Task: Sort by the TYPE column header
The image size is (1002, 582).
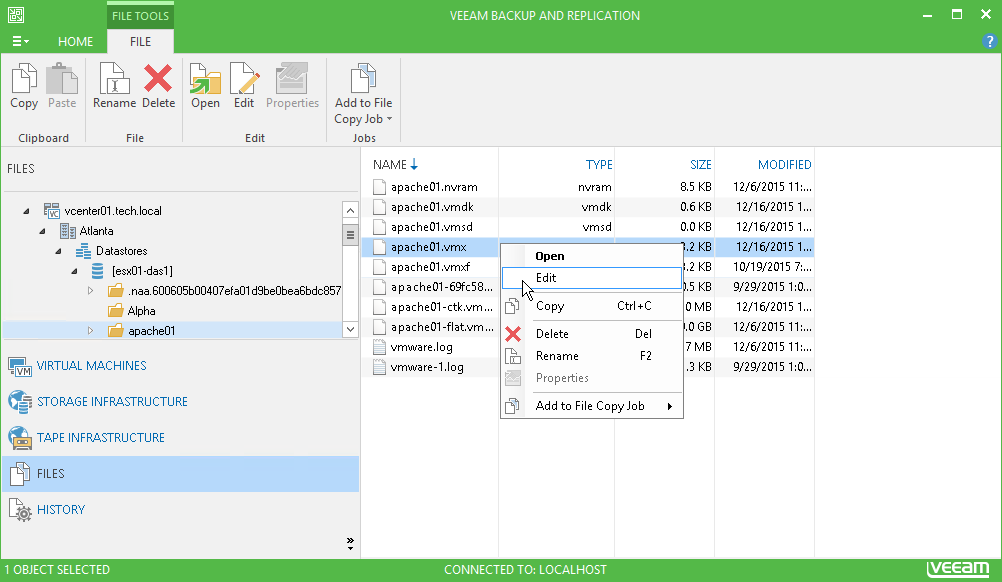Action: pos(599,165)
